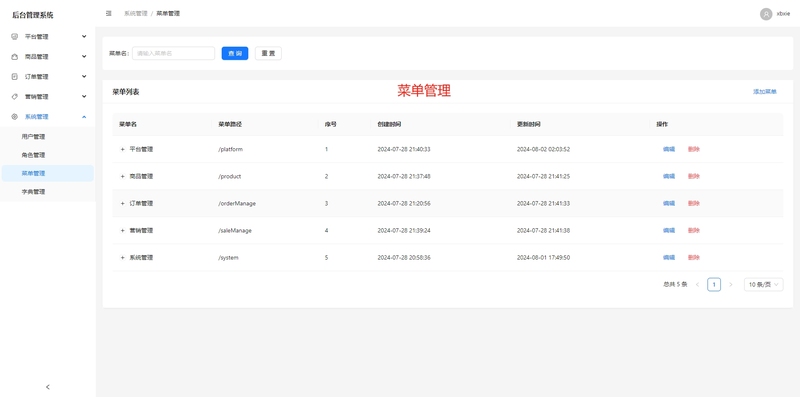
Task: Click the 后台管理系统 title
Action: pyautogui.click(x=33, y=15)
